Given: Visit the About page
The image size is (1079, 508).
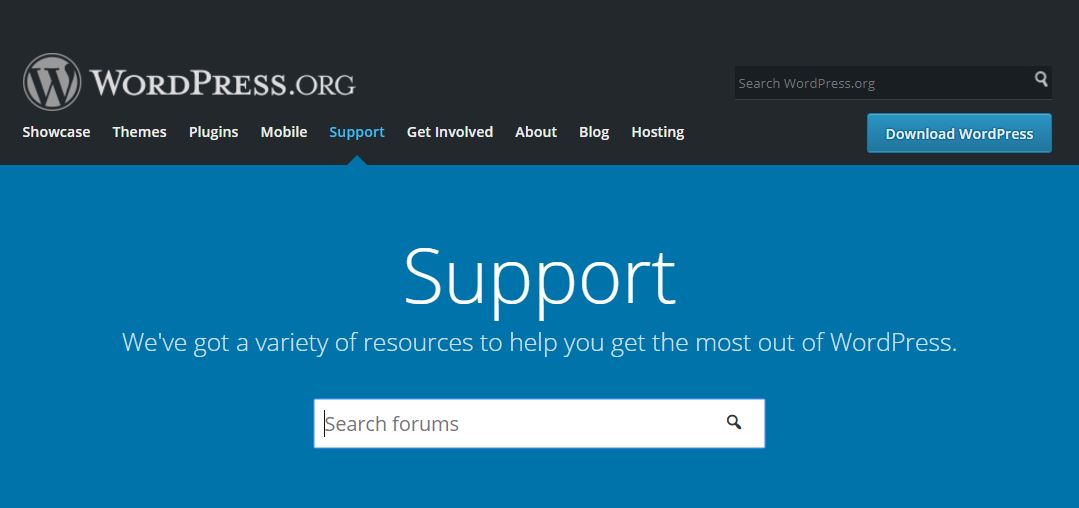Looking at the screenshot, I should [x=536, y=132].
